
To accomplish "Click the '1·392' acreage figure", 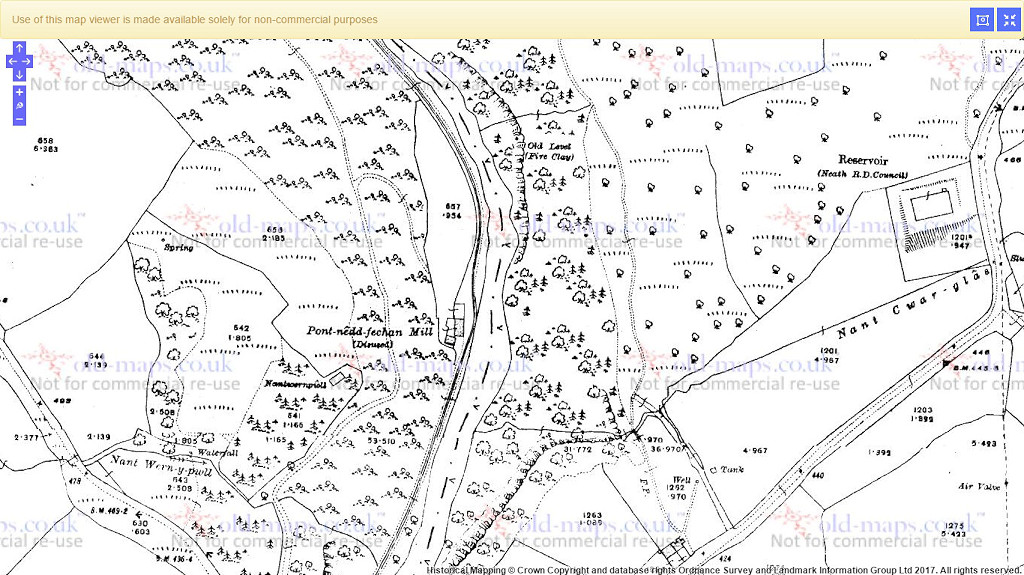I will (879, 452).
